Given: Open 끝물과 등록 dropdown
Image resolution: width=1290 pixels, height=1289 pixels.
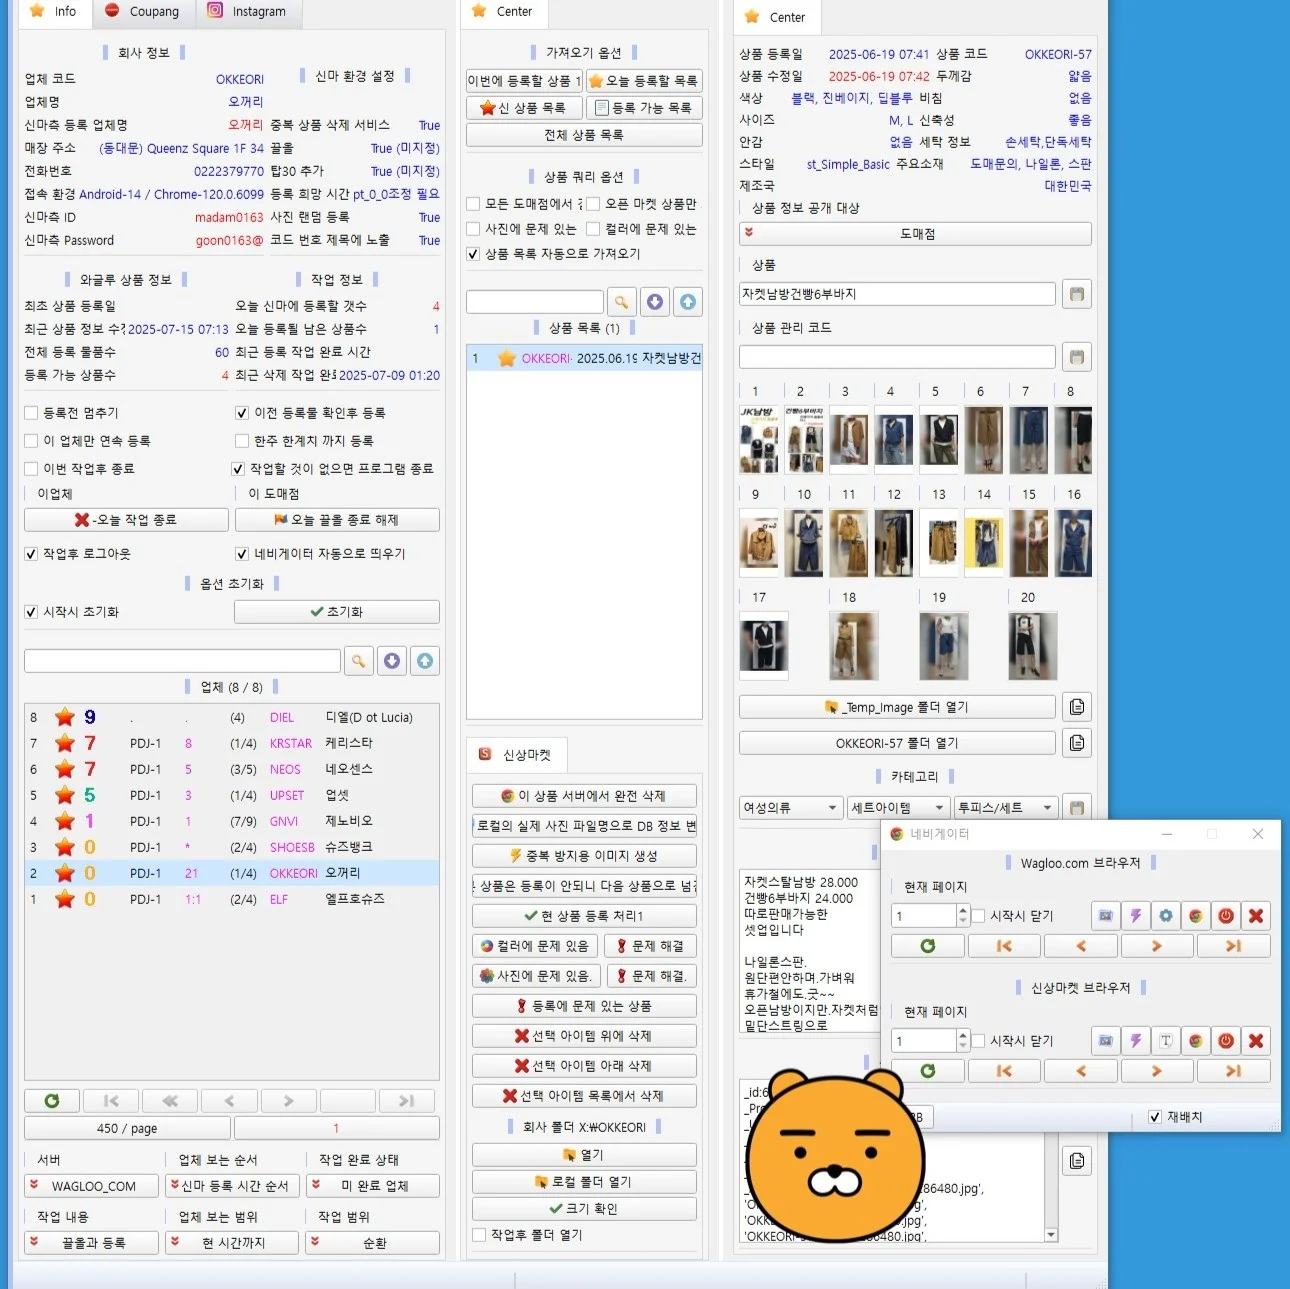Looking at the screenshot, I should 91,1243.
